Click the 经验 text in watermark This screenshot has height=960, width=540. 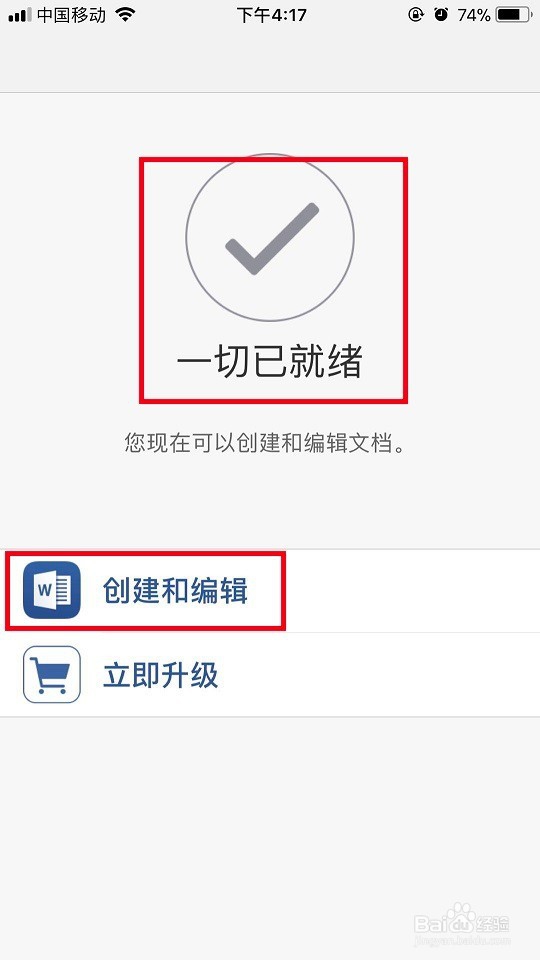click(492, 921)
